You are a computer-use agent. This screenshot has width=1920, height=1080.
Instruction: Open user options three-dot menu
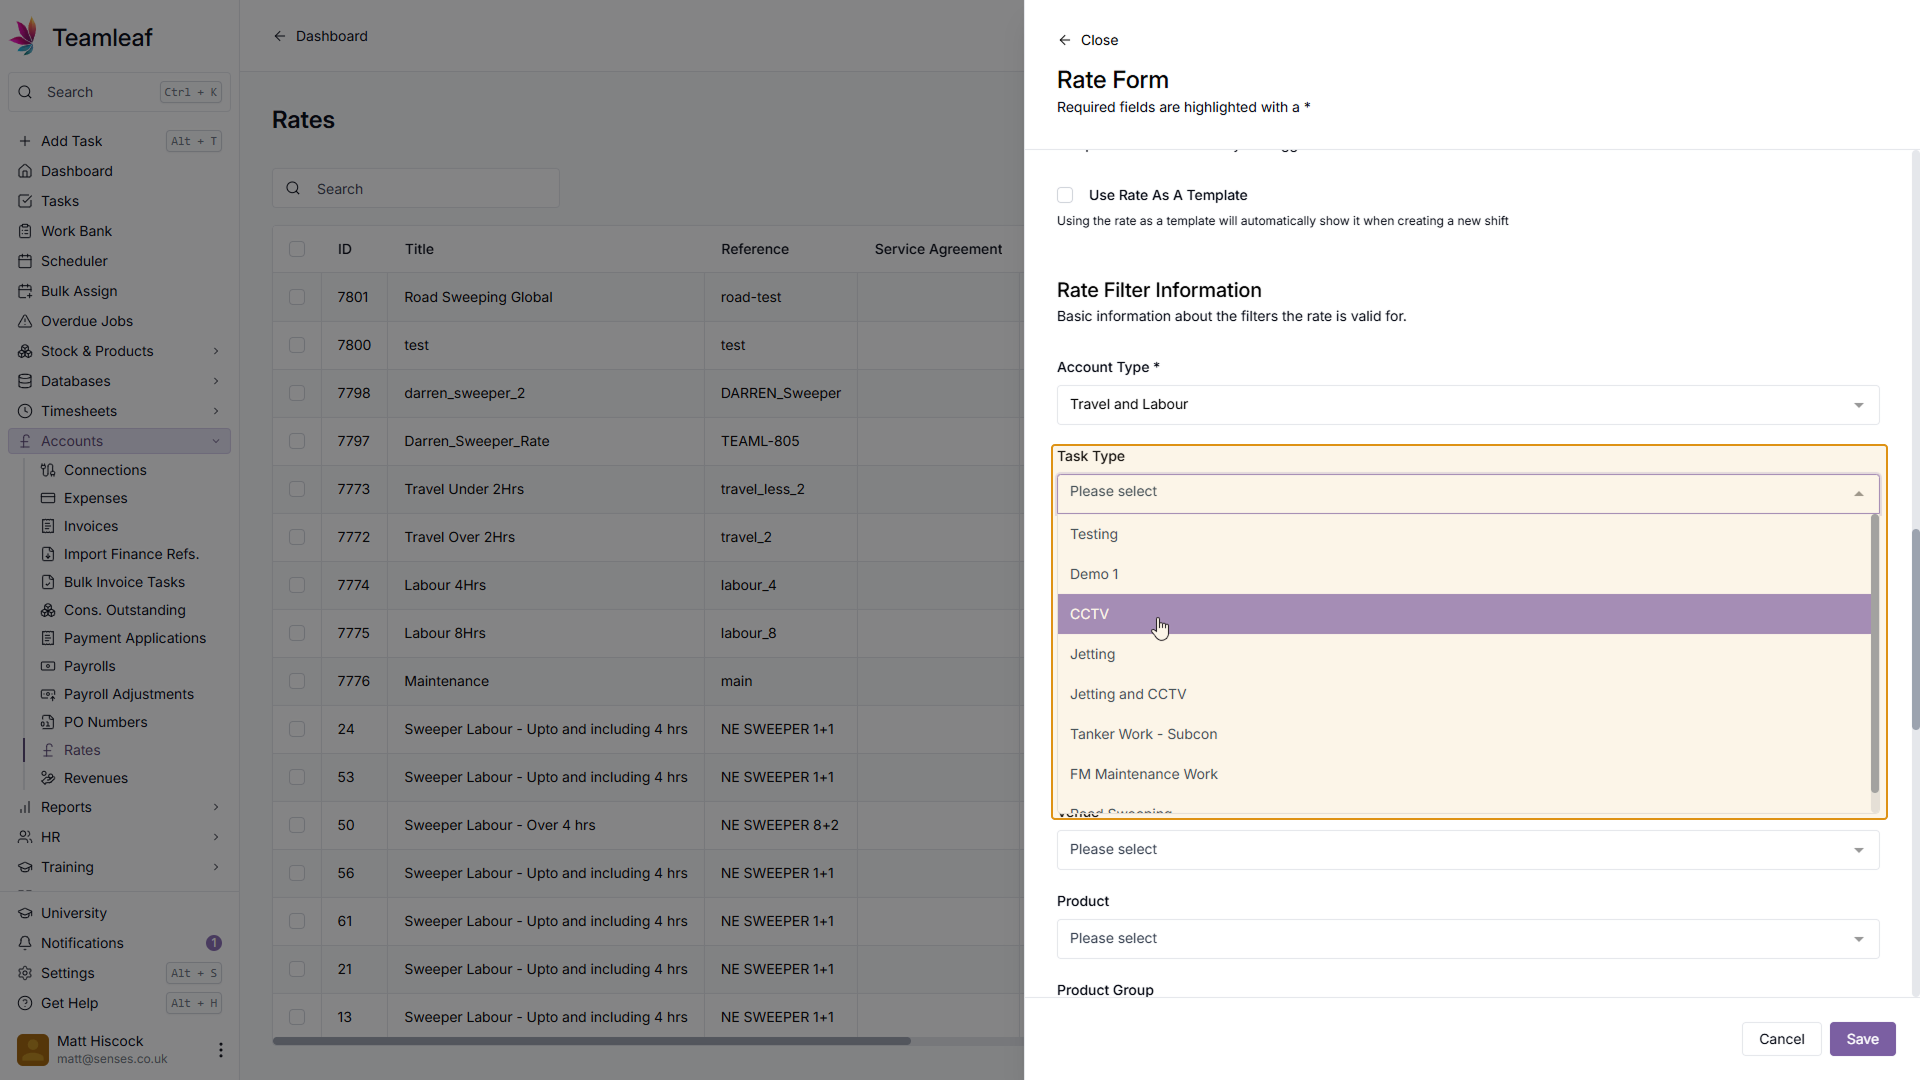tap(220, 1050)
